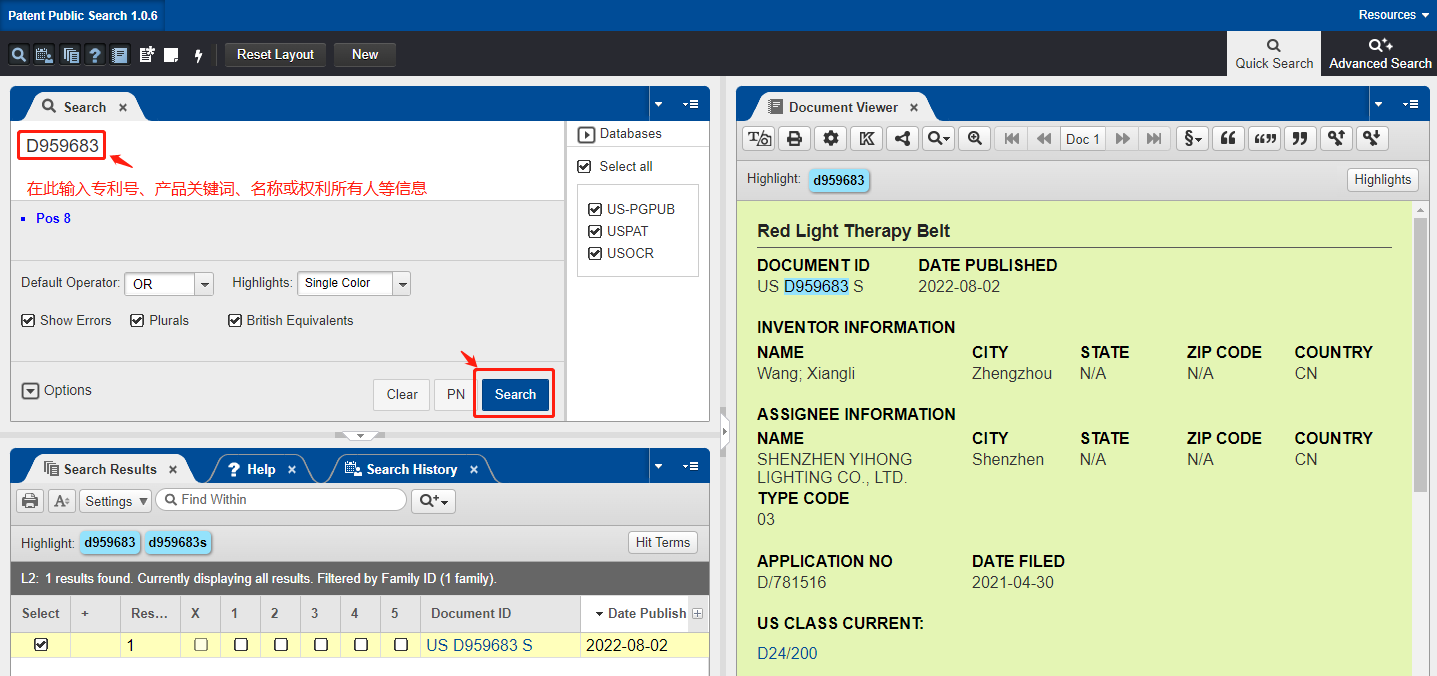Click the opening quote mark icon
This screenshot has width=1437, height=676.
1228,139
